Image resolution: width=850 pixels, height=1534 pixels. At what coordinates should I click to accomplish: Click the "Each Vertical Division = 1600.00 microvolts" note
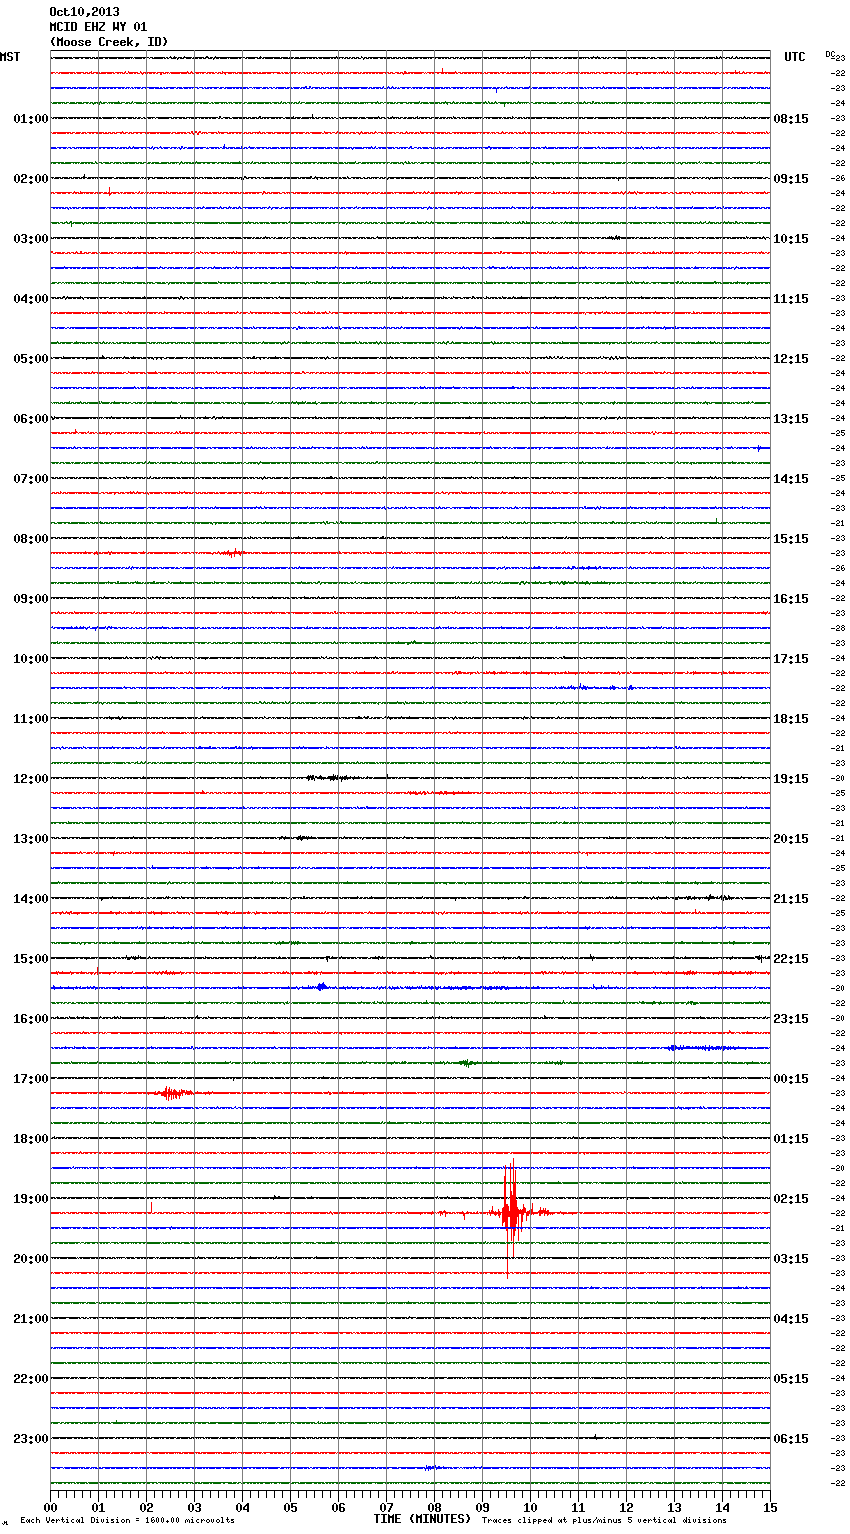[127, 1521]
